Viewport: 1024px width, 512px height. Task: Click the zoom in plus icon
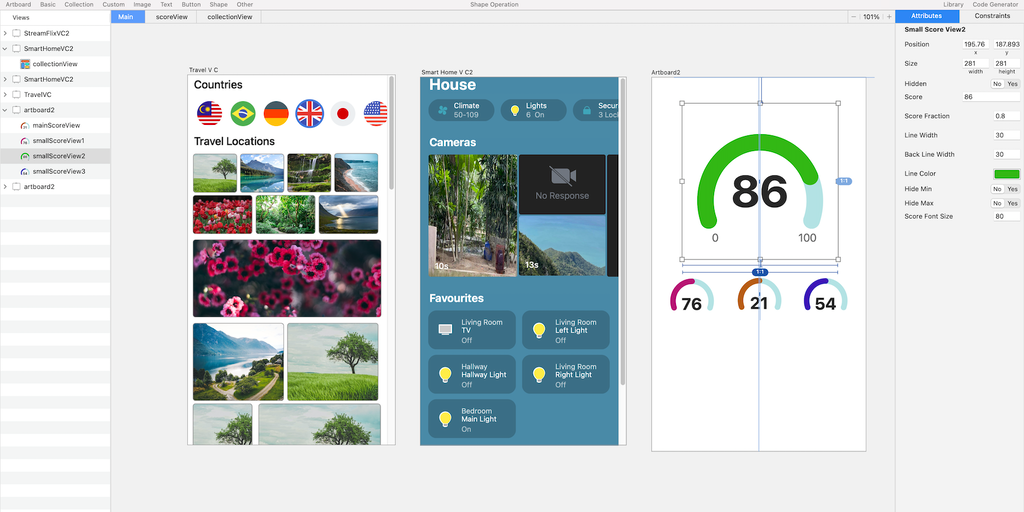[x=888, y=17]
